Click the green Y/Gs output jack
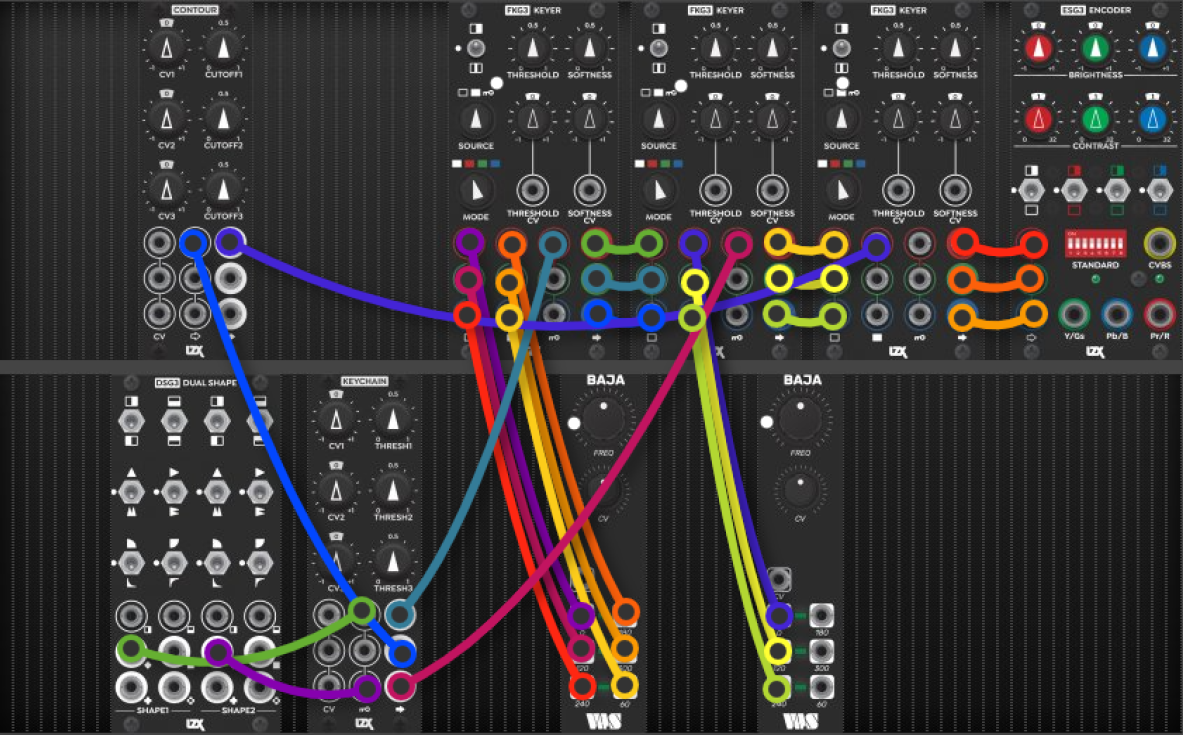Image resolution: width=1183 pixels, height=735 pixels. tap(1074, 314)
